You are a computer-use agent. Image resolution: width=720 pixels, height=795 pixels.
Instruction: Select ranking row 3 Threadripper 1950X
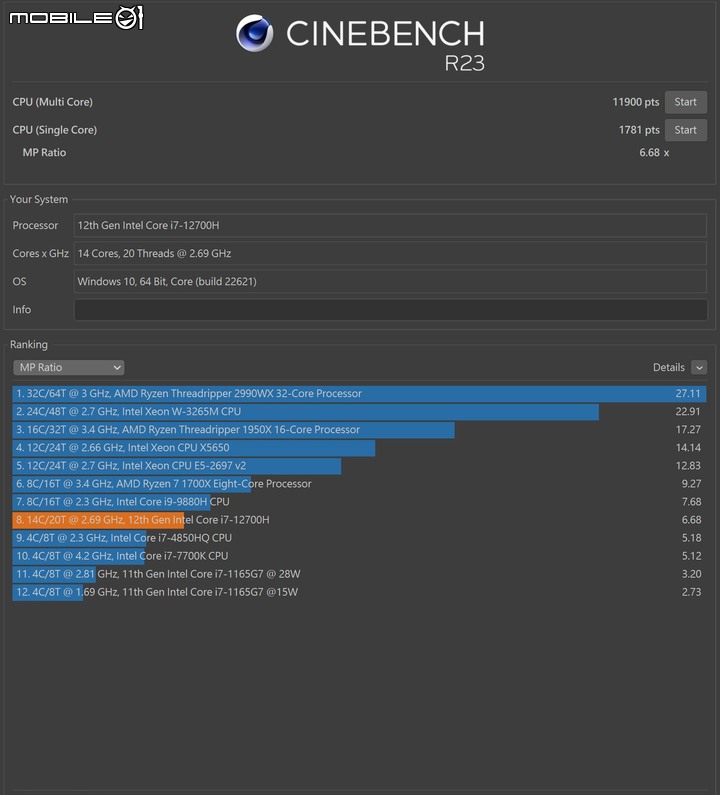pyautogui.click(x=359, y=429)
